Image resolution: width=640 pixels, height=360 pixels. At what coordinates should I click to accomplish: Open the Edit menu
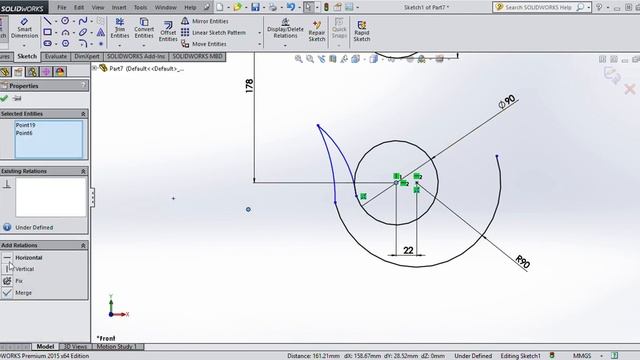[79, 7]
